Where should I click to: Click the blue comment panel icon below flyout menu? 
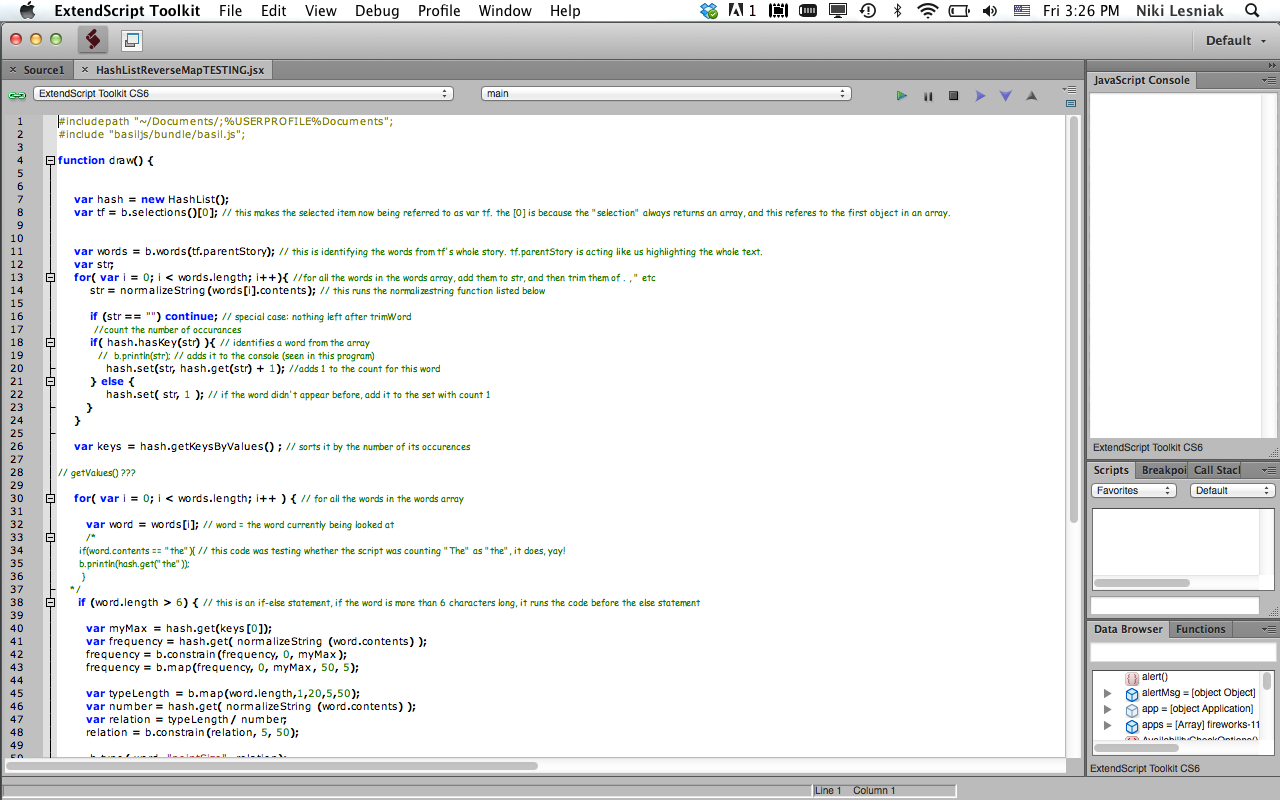point(1071,103)
